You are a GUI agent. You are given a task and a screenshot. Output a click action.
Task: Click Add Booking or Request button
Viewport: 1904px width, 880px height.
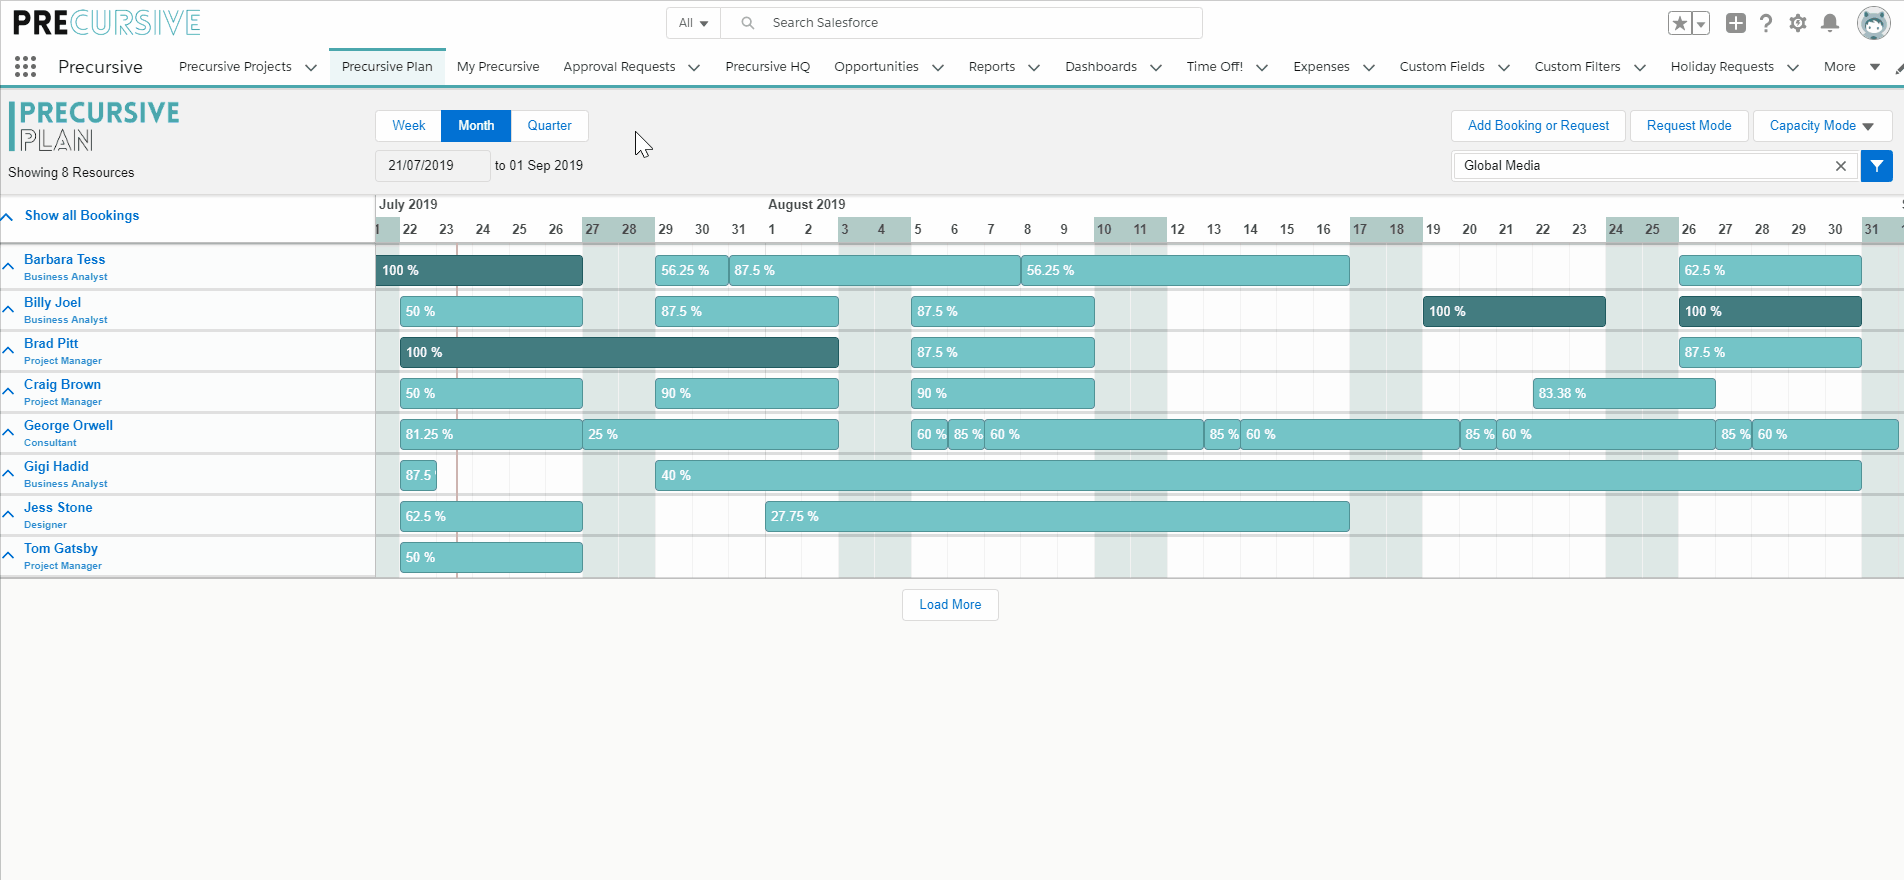(1538, 126)
